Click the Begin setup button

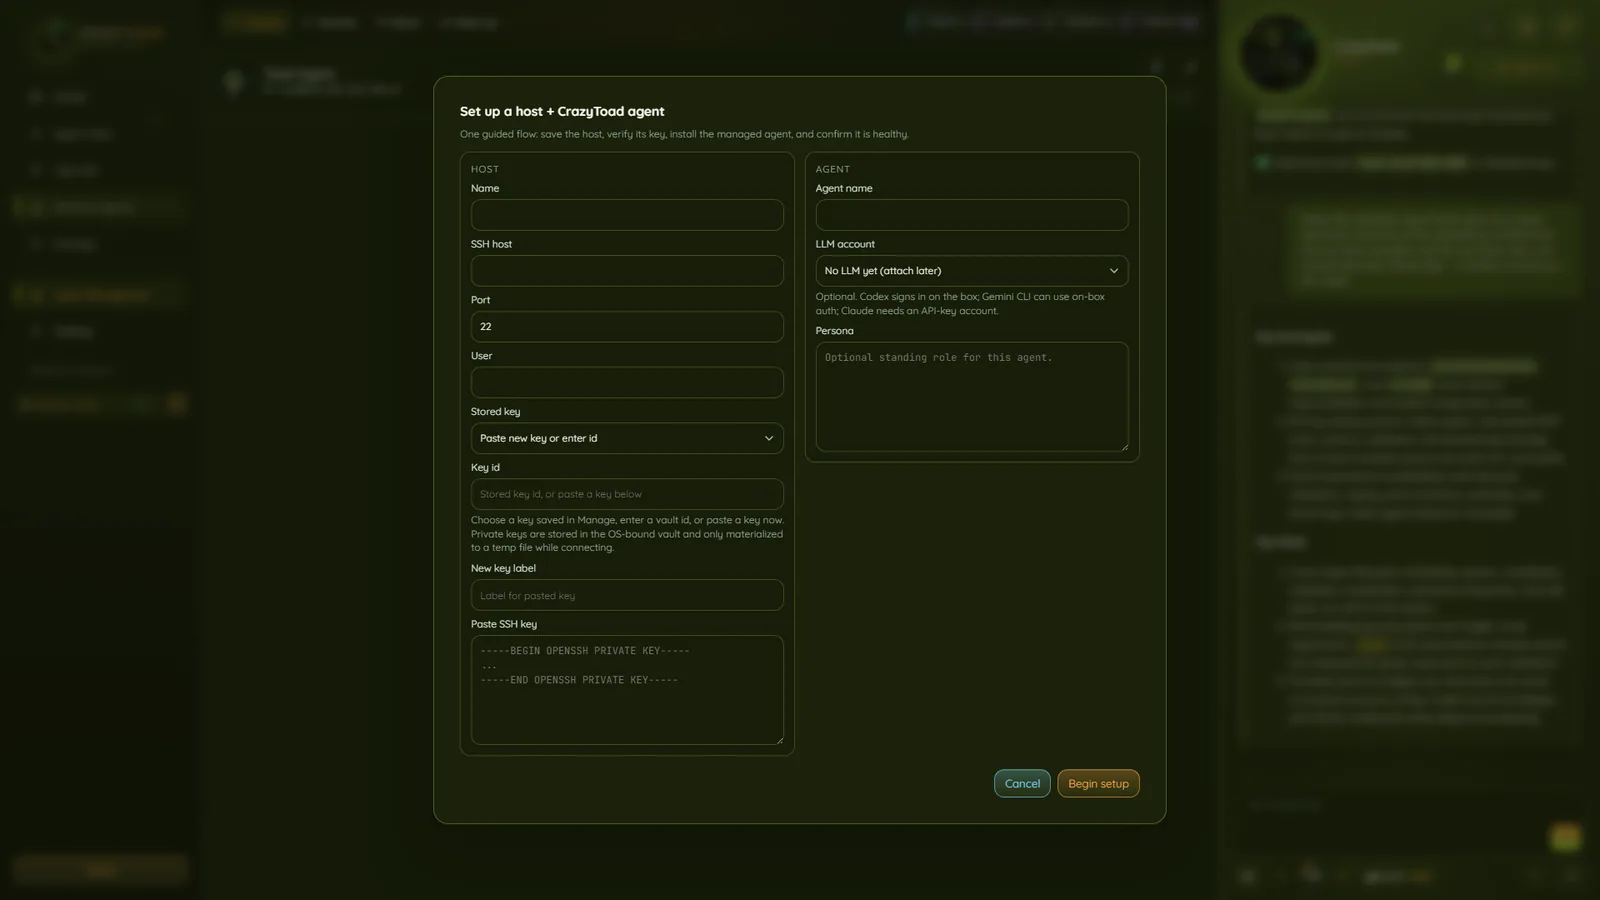coord(1098,783)
